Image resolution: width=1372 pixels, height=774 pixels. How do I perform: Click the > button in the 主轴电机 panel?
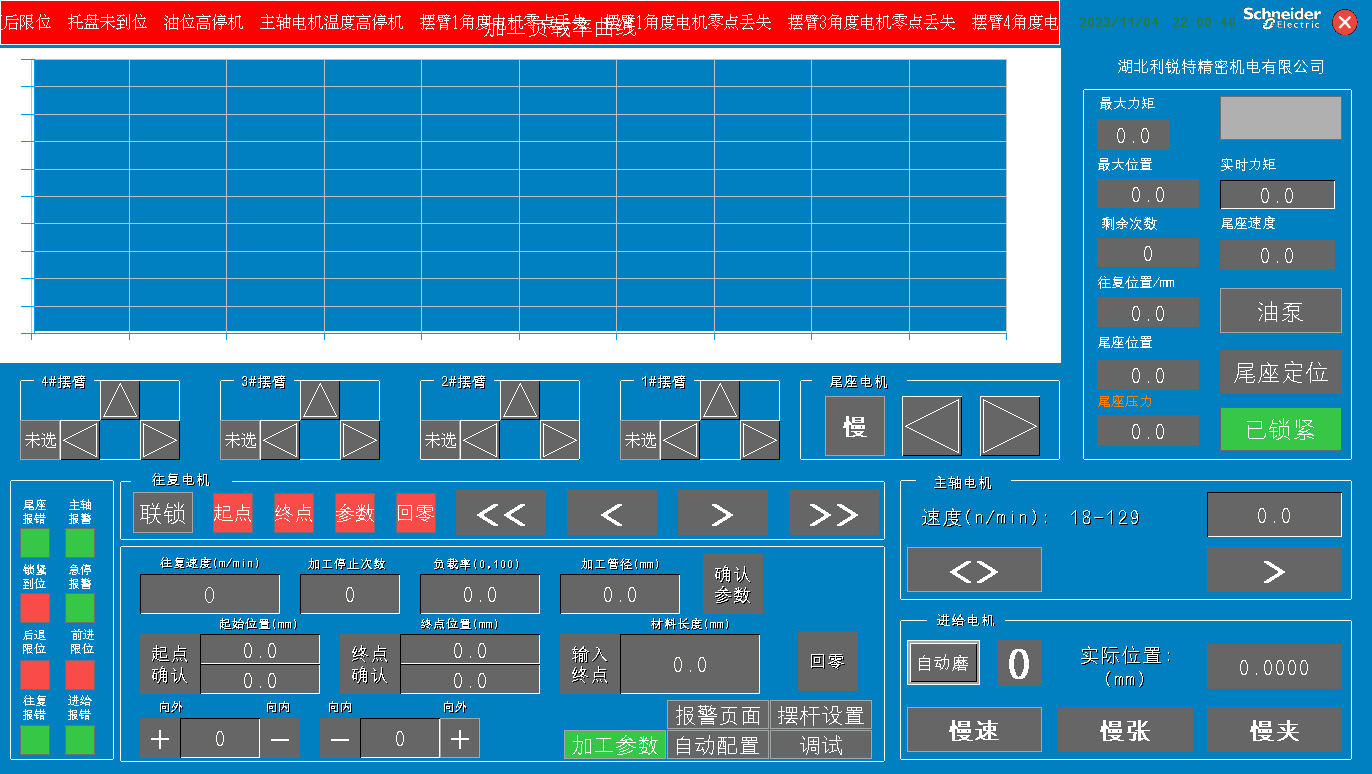coord(1274,570)
